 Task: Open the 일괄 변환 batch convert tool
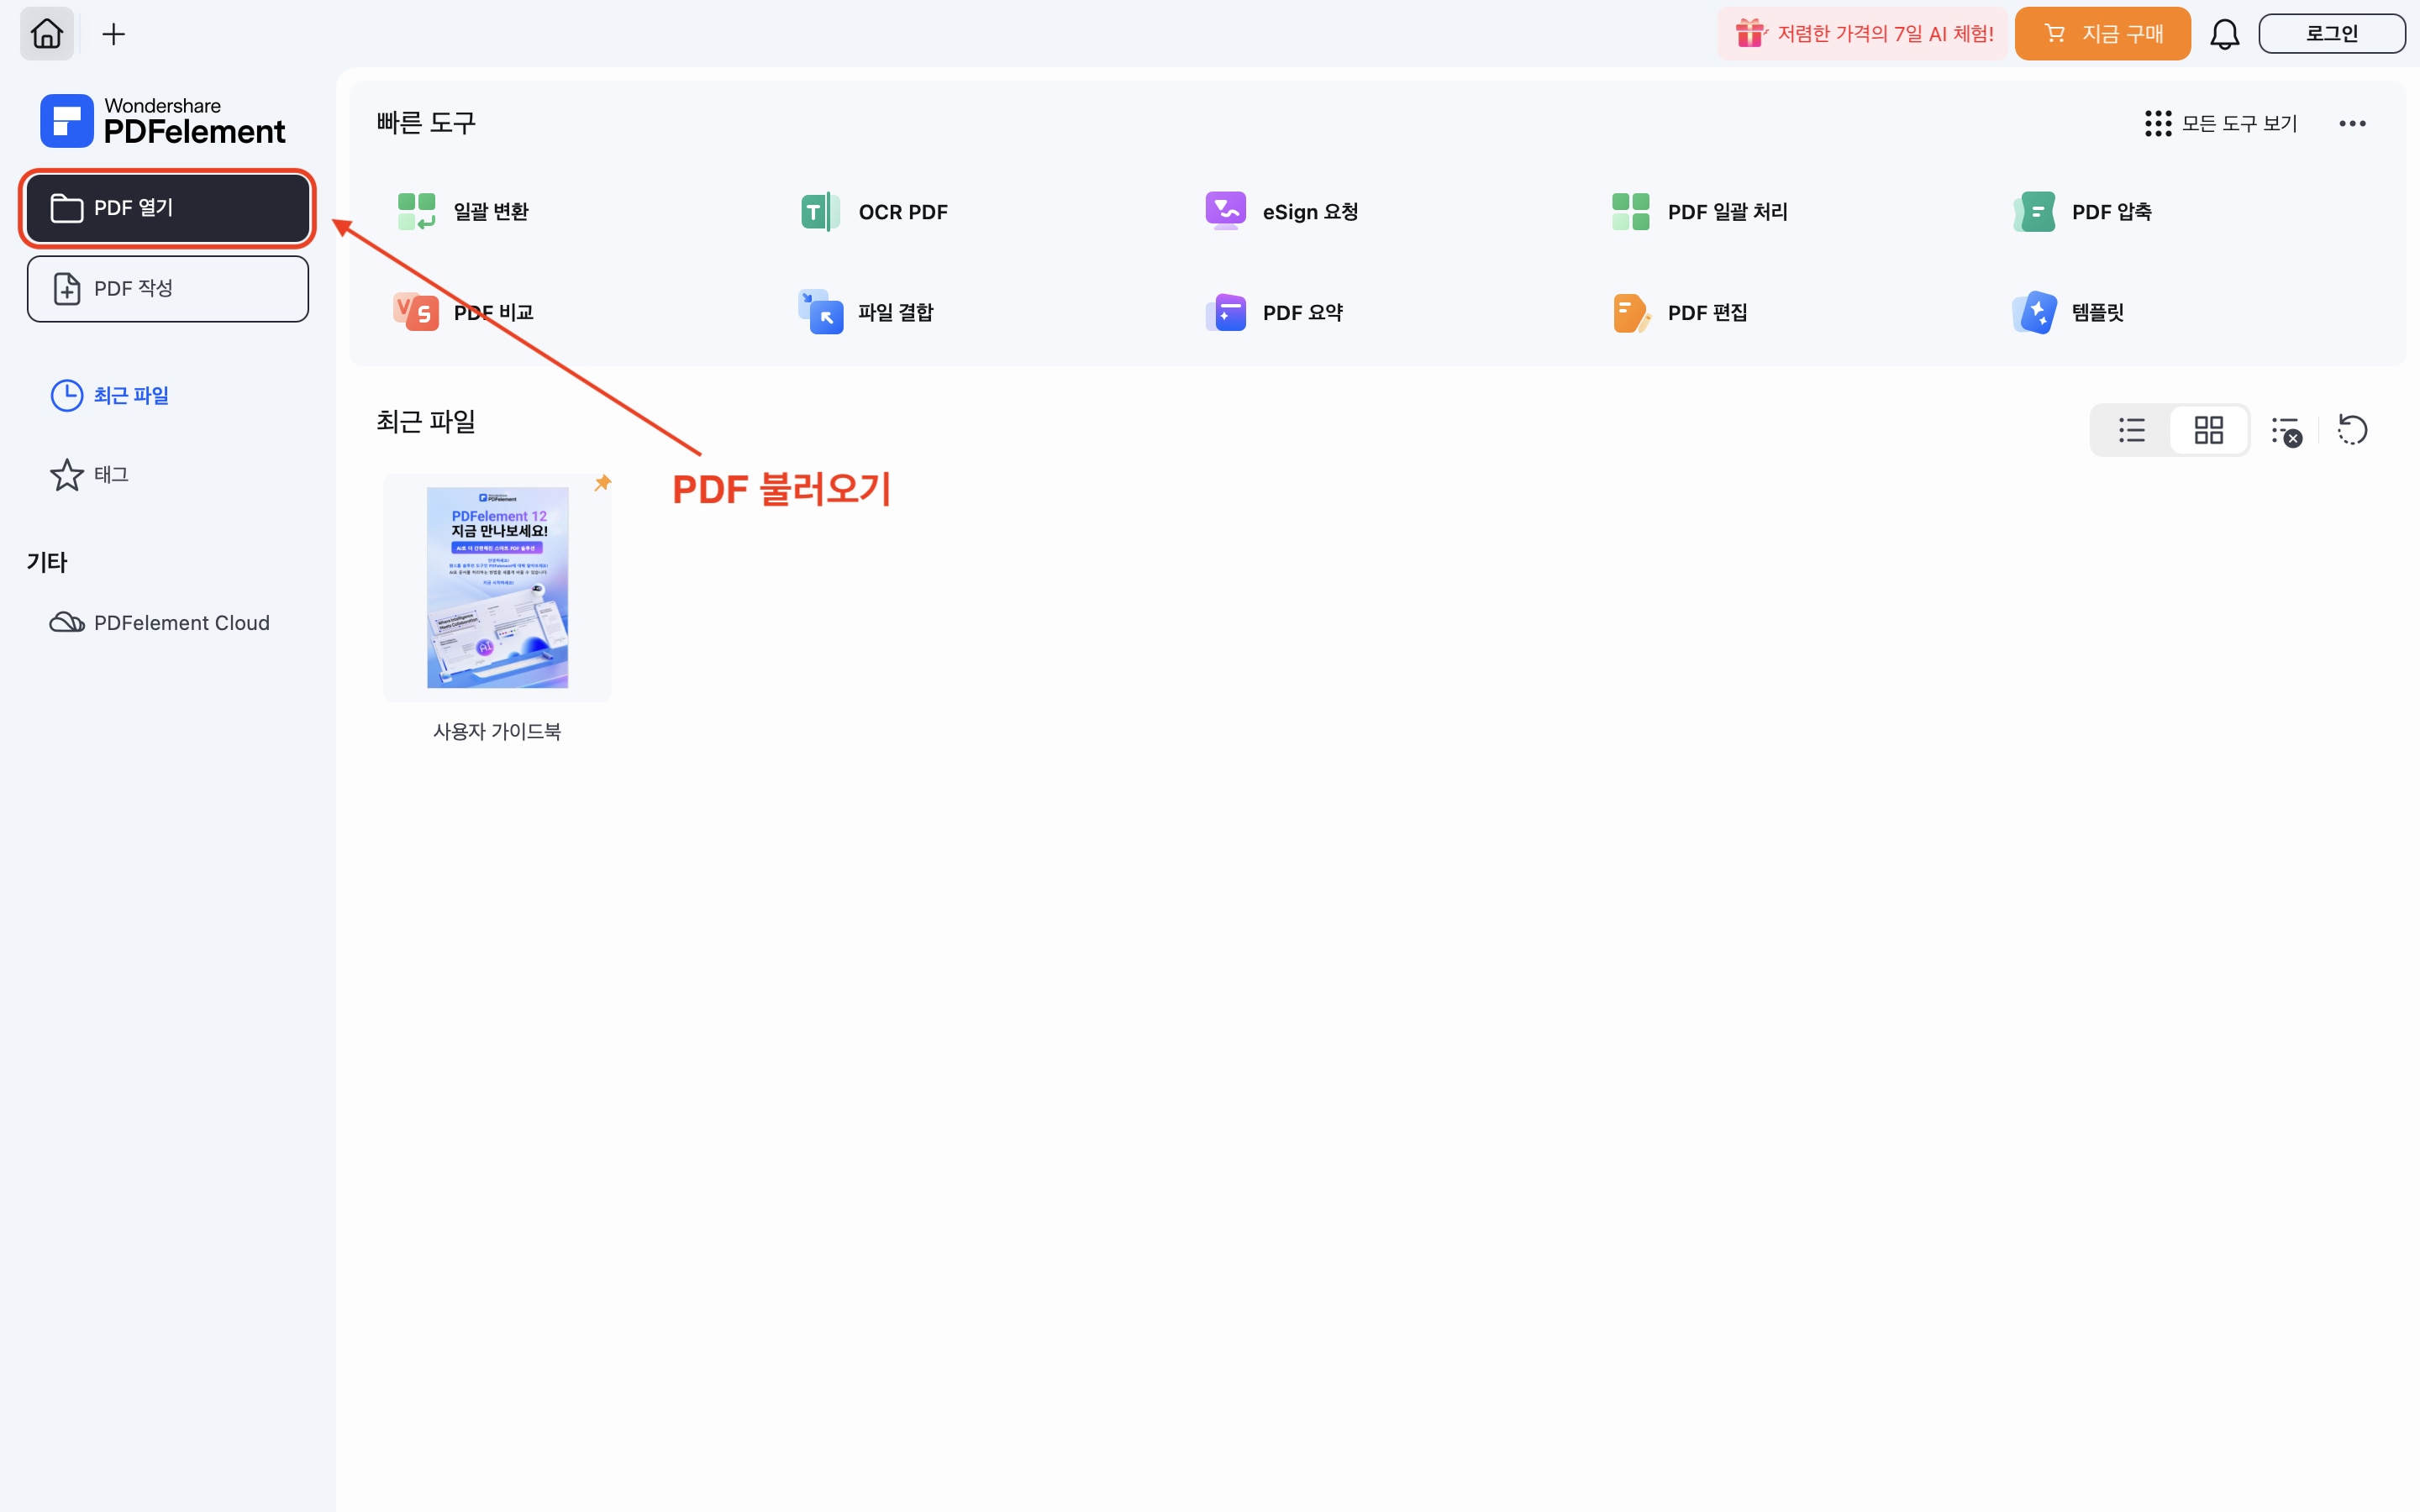pyautogui.click(x=464, y=212)
